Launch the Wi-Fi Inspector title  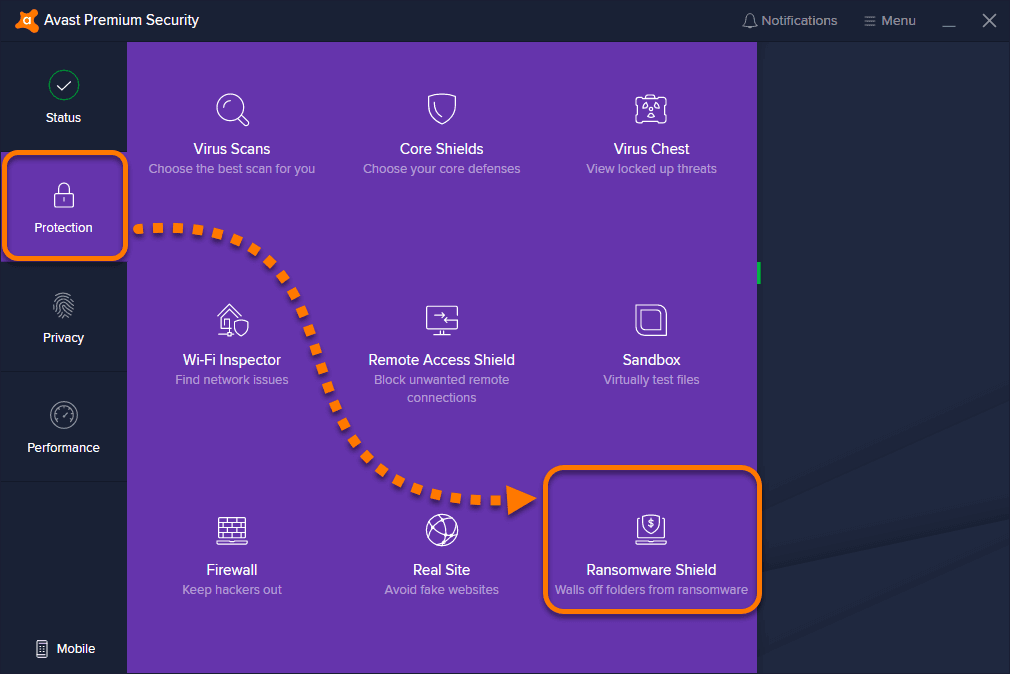(x=232, y=360)
